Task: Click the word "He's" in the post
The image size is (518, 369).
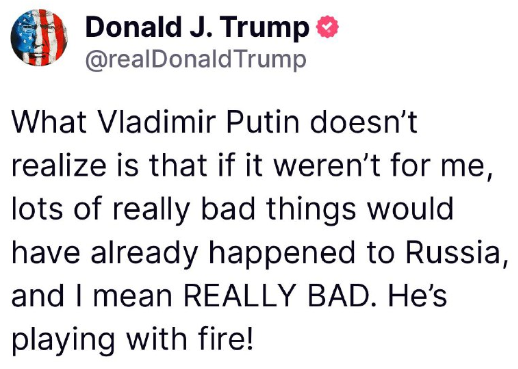Action: click(x=417, y=295)
